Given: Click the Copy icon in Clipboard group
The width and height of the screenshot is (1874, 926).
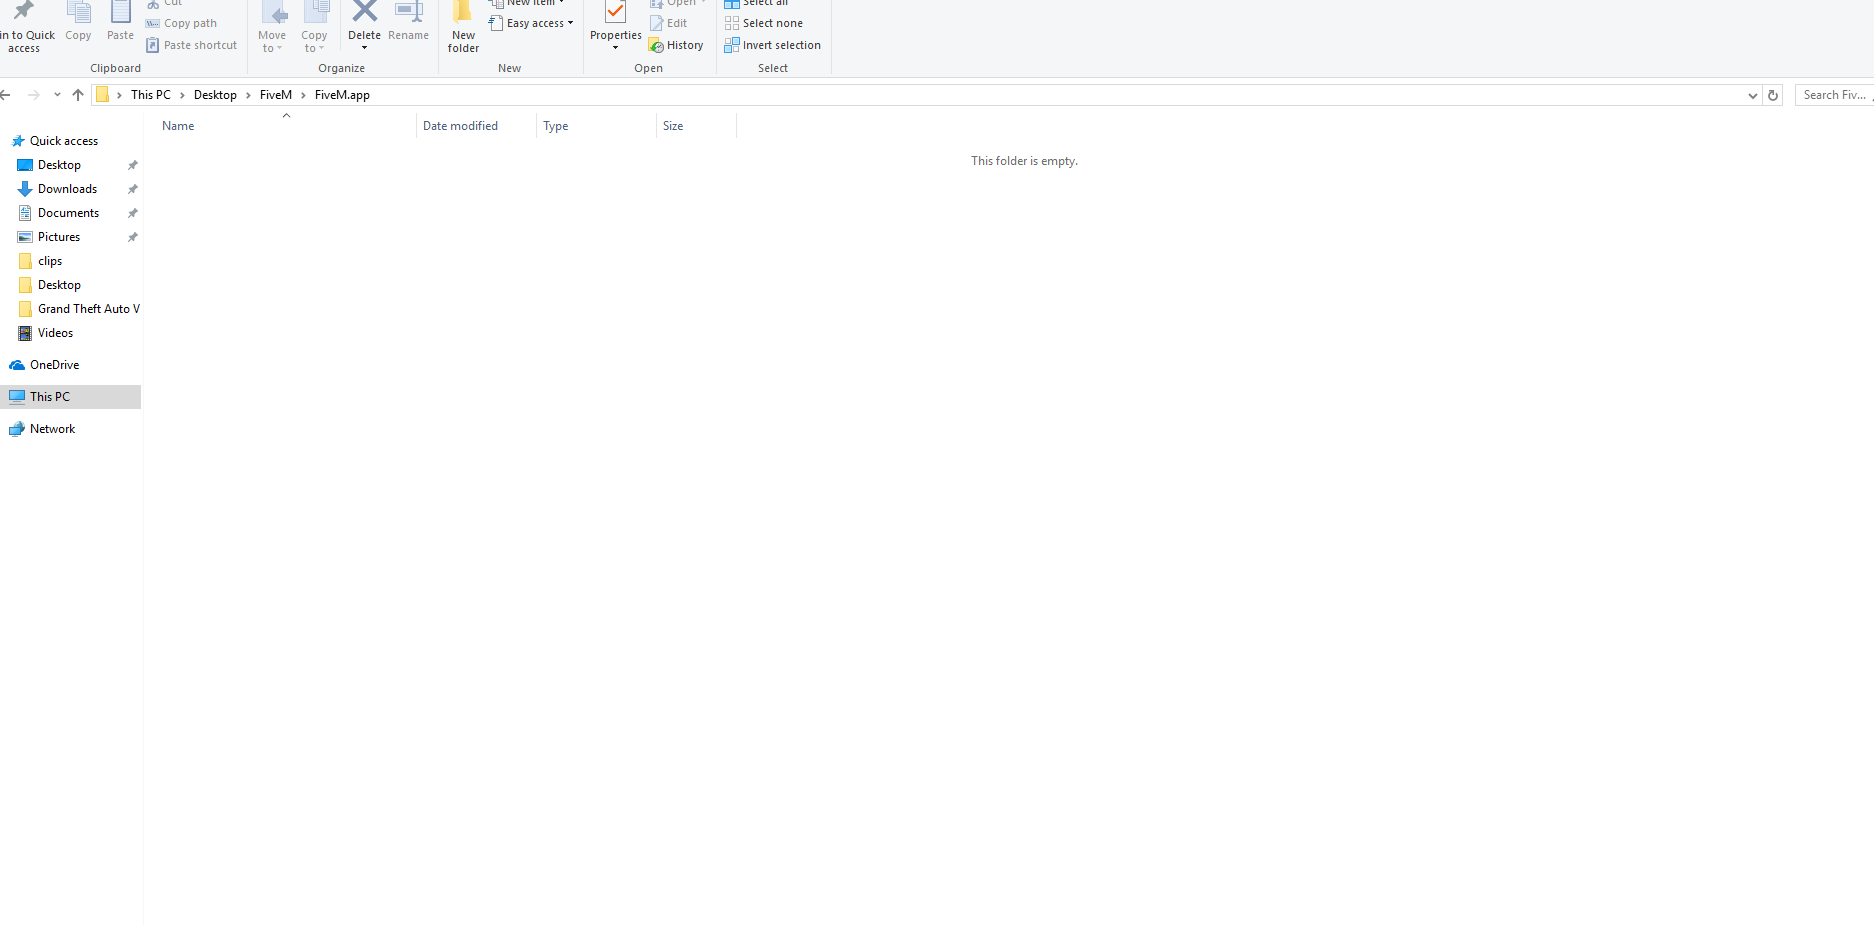Looking at the screenshot, I should coord(78,12).
